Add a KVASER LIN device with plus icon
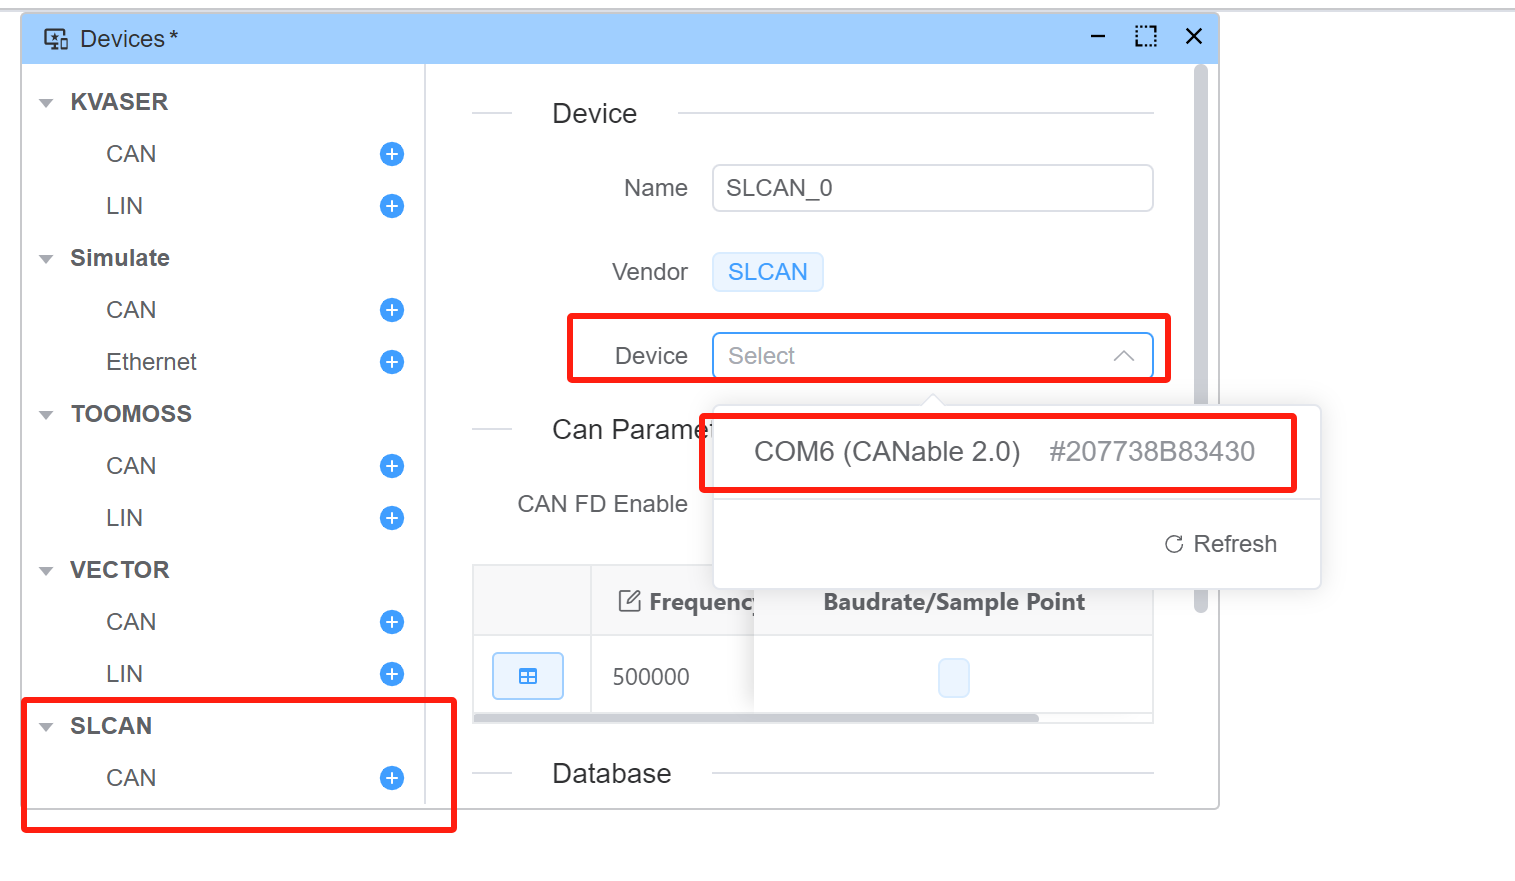Image resolution: width=1515 pixels, height=881 pixels. 391,206
